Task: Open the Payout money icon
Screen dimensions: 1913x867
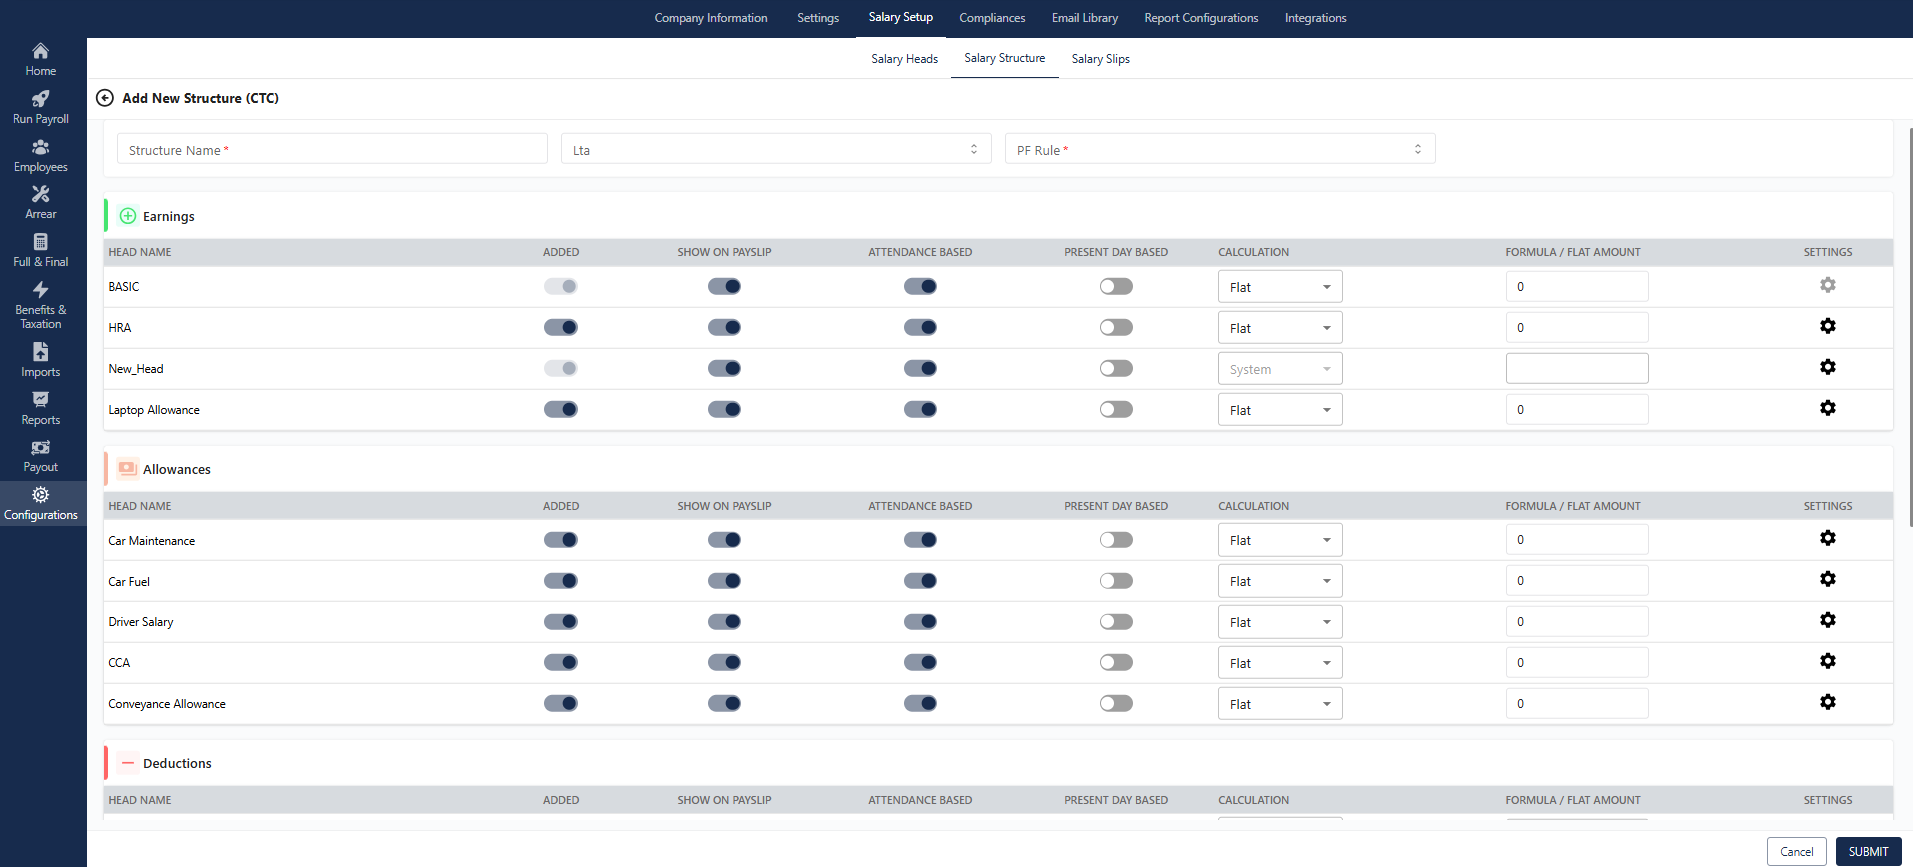Action: click(x=40, y=448)
